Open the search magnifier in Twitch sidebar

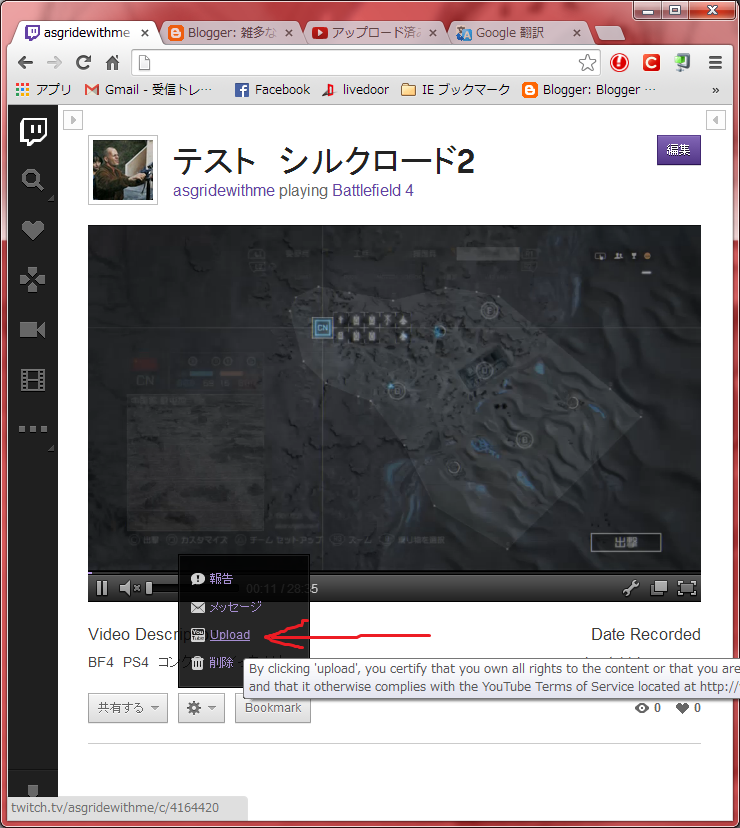pos(33,180)
